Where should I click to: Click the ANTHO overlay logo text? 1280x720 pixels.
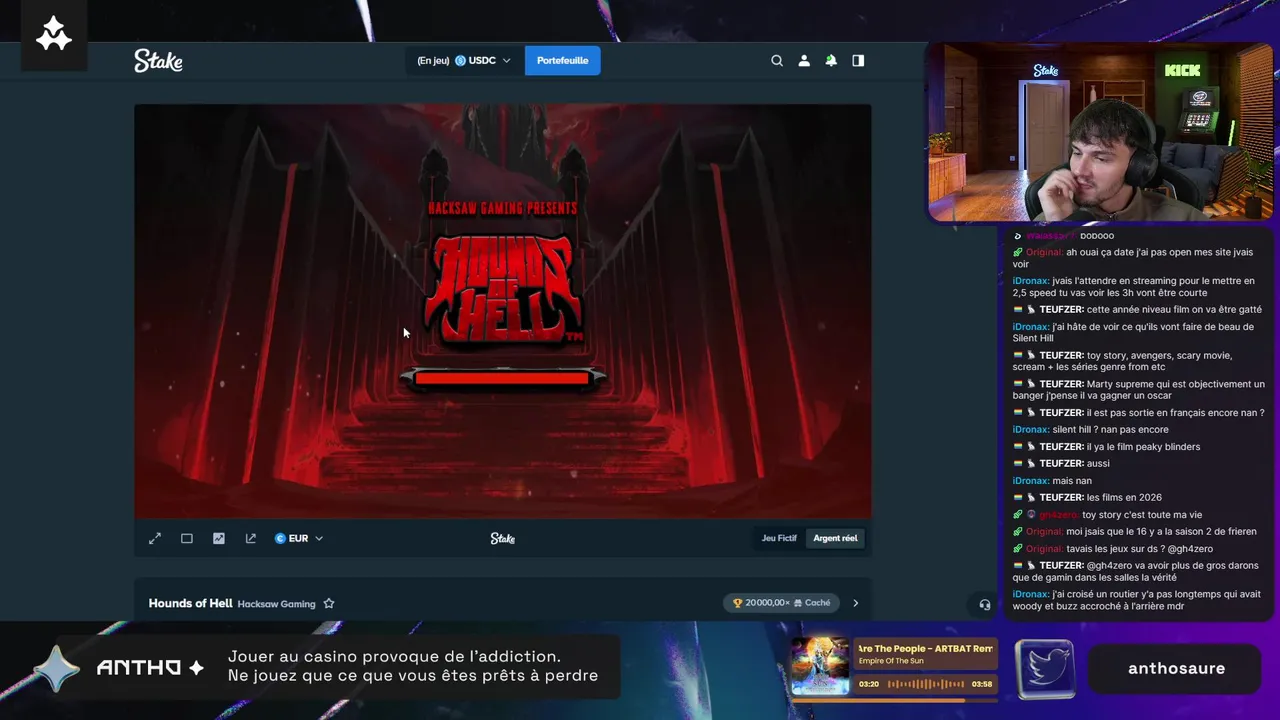[x=150, y=668]
